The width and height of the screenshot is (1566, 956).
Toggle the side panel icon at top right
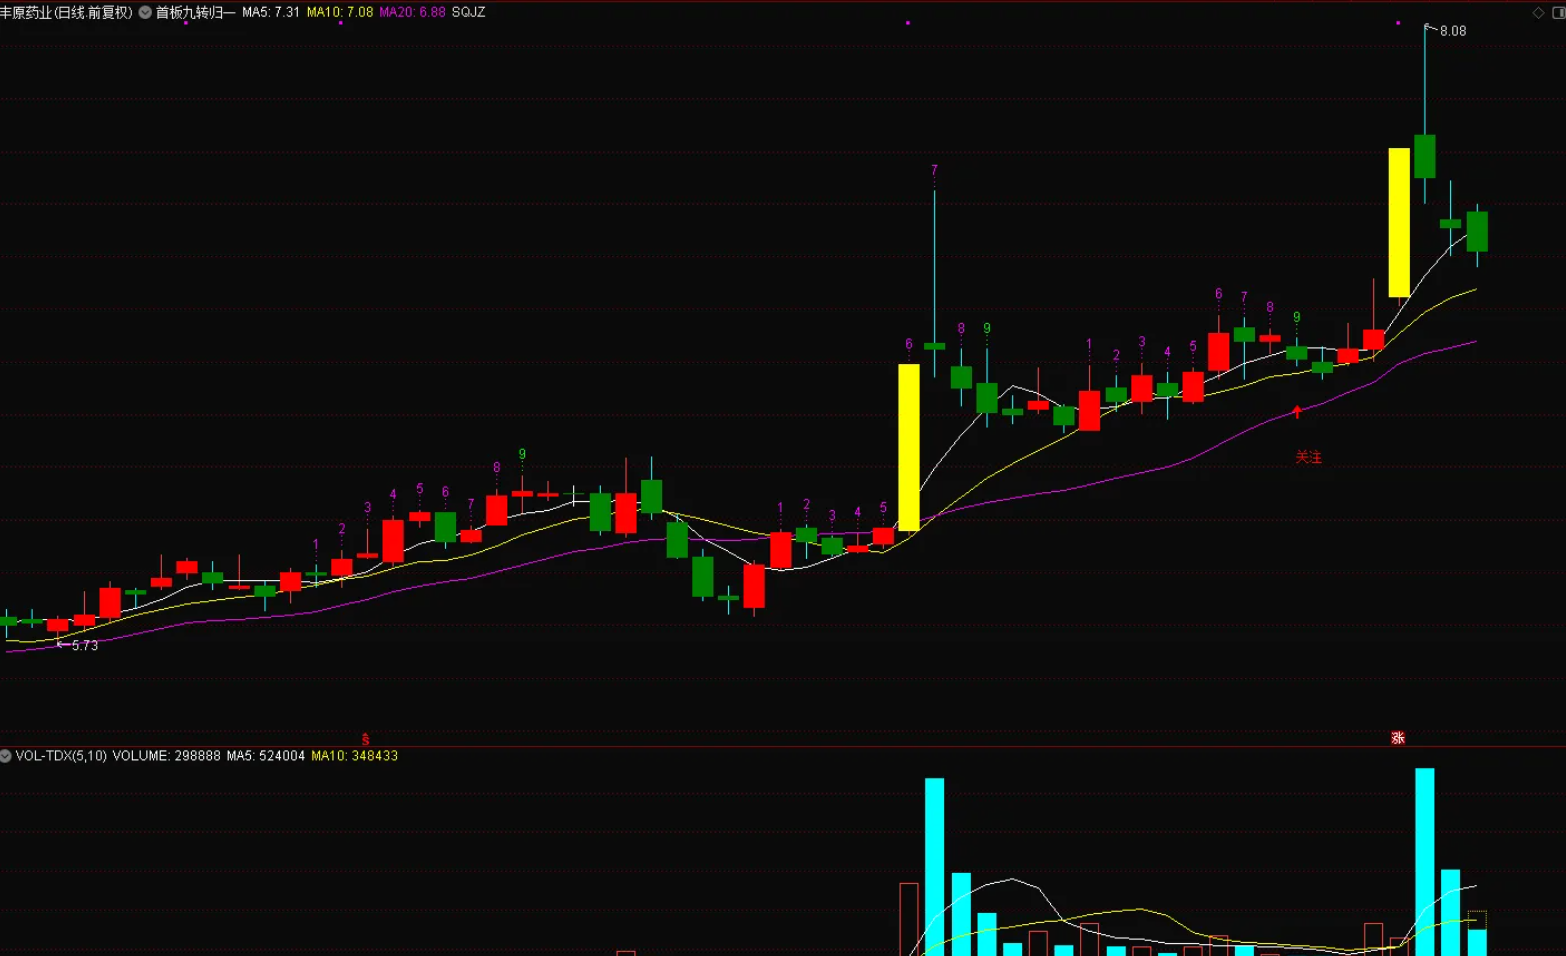coord(1558,13)
